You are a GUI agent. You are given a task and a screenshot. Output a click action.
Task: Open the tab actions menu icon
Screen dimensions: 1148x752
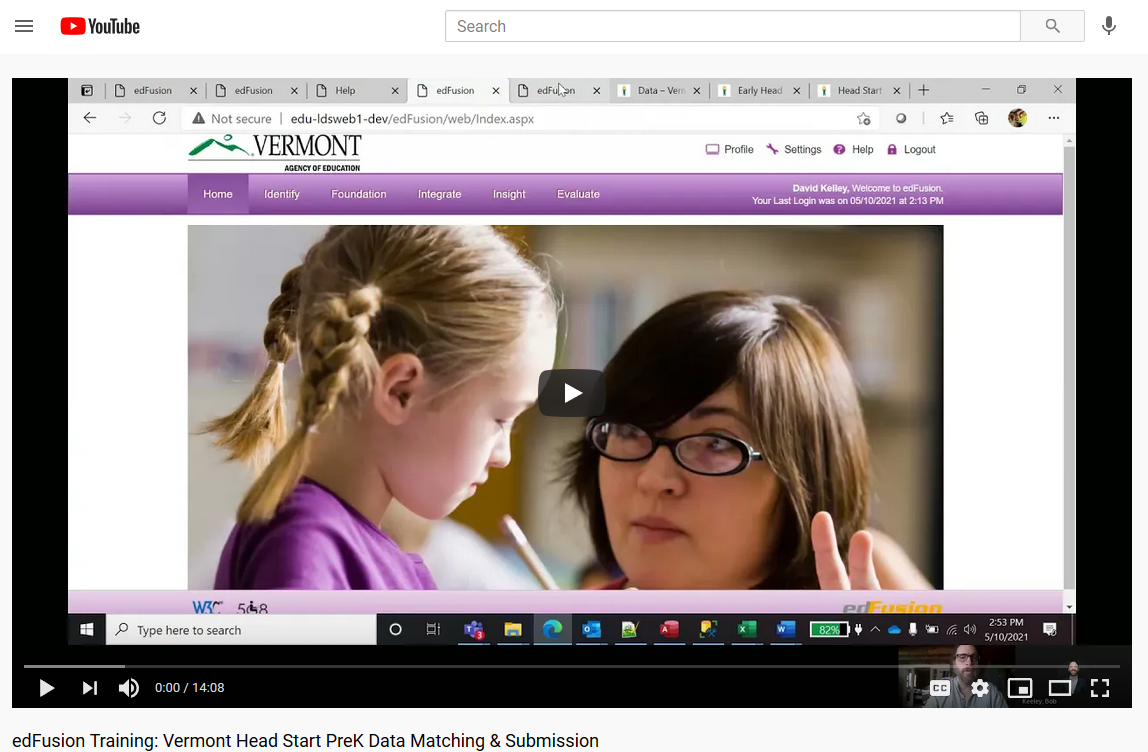pos(87,91)
